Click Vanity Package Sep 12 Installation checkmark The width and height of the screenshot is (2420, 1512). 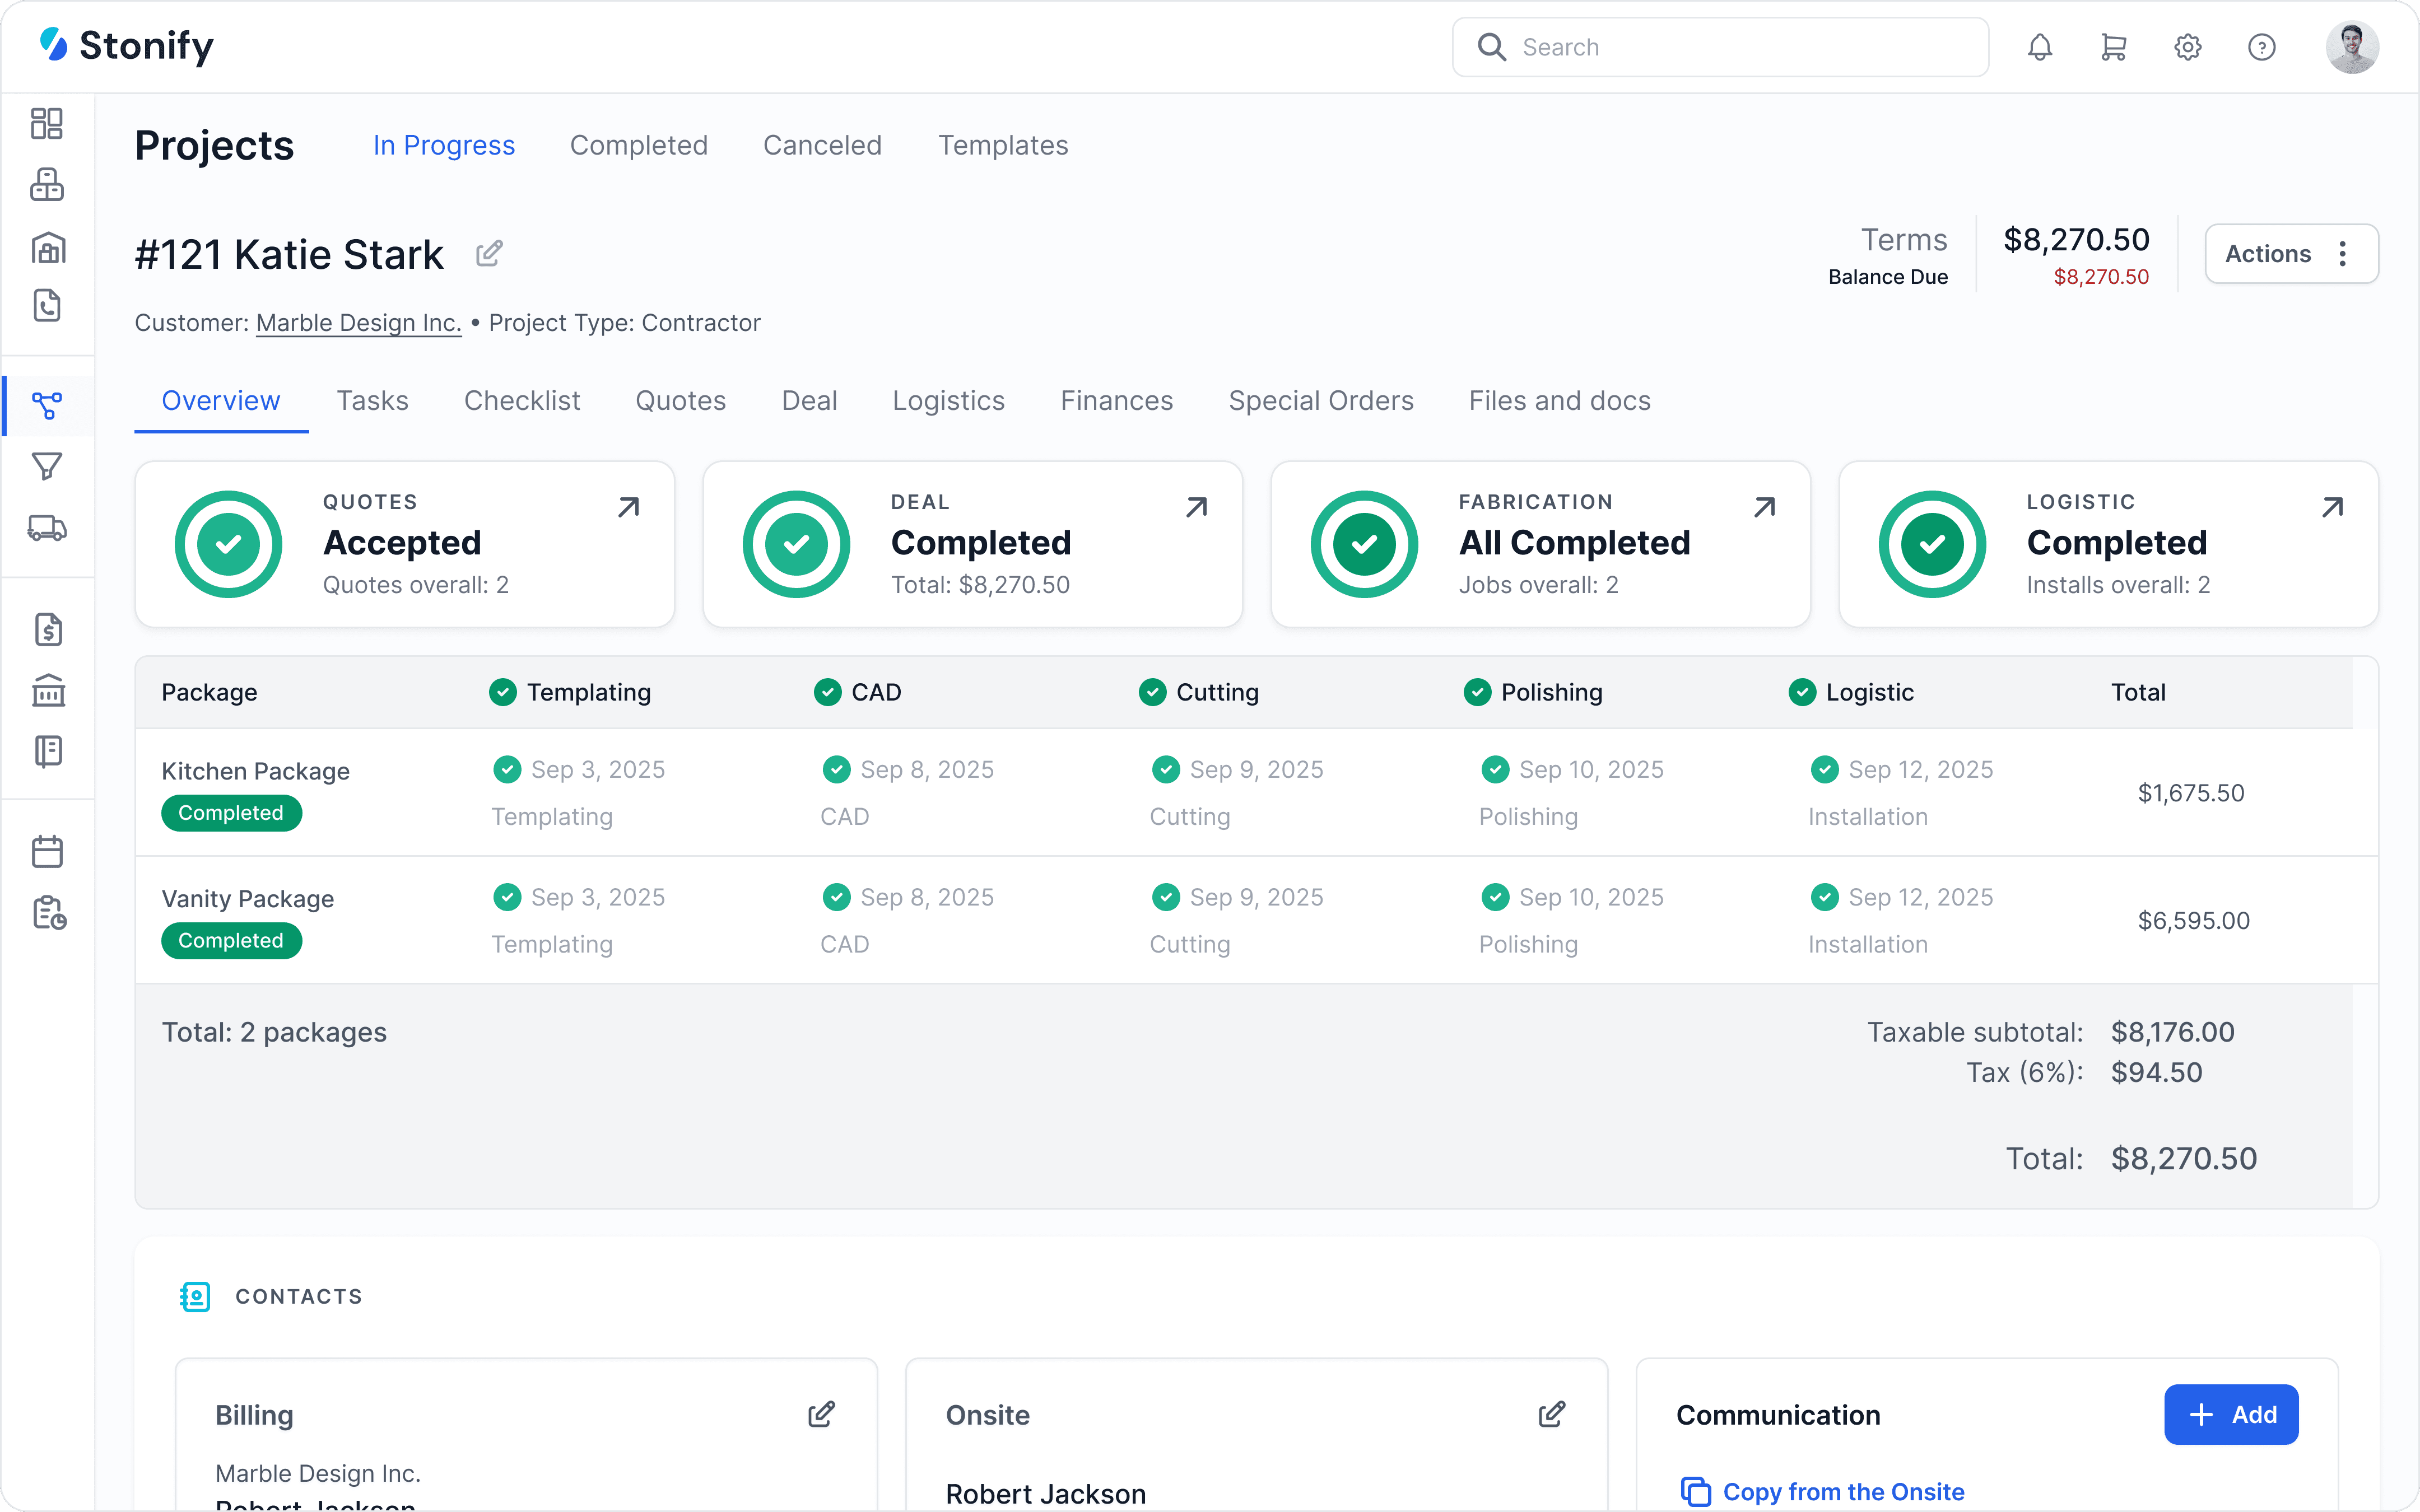[1824, 897]
